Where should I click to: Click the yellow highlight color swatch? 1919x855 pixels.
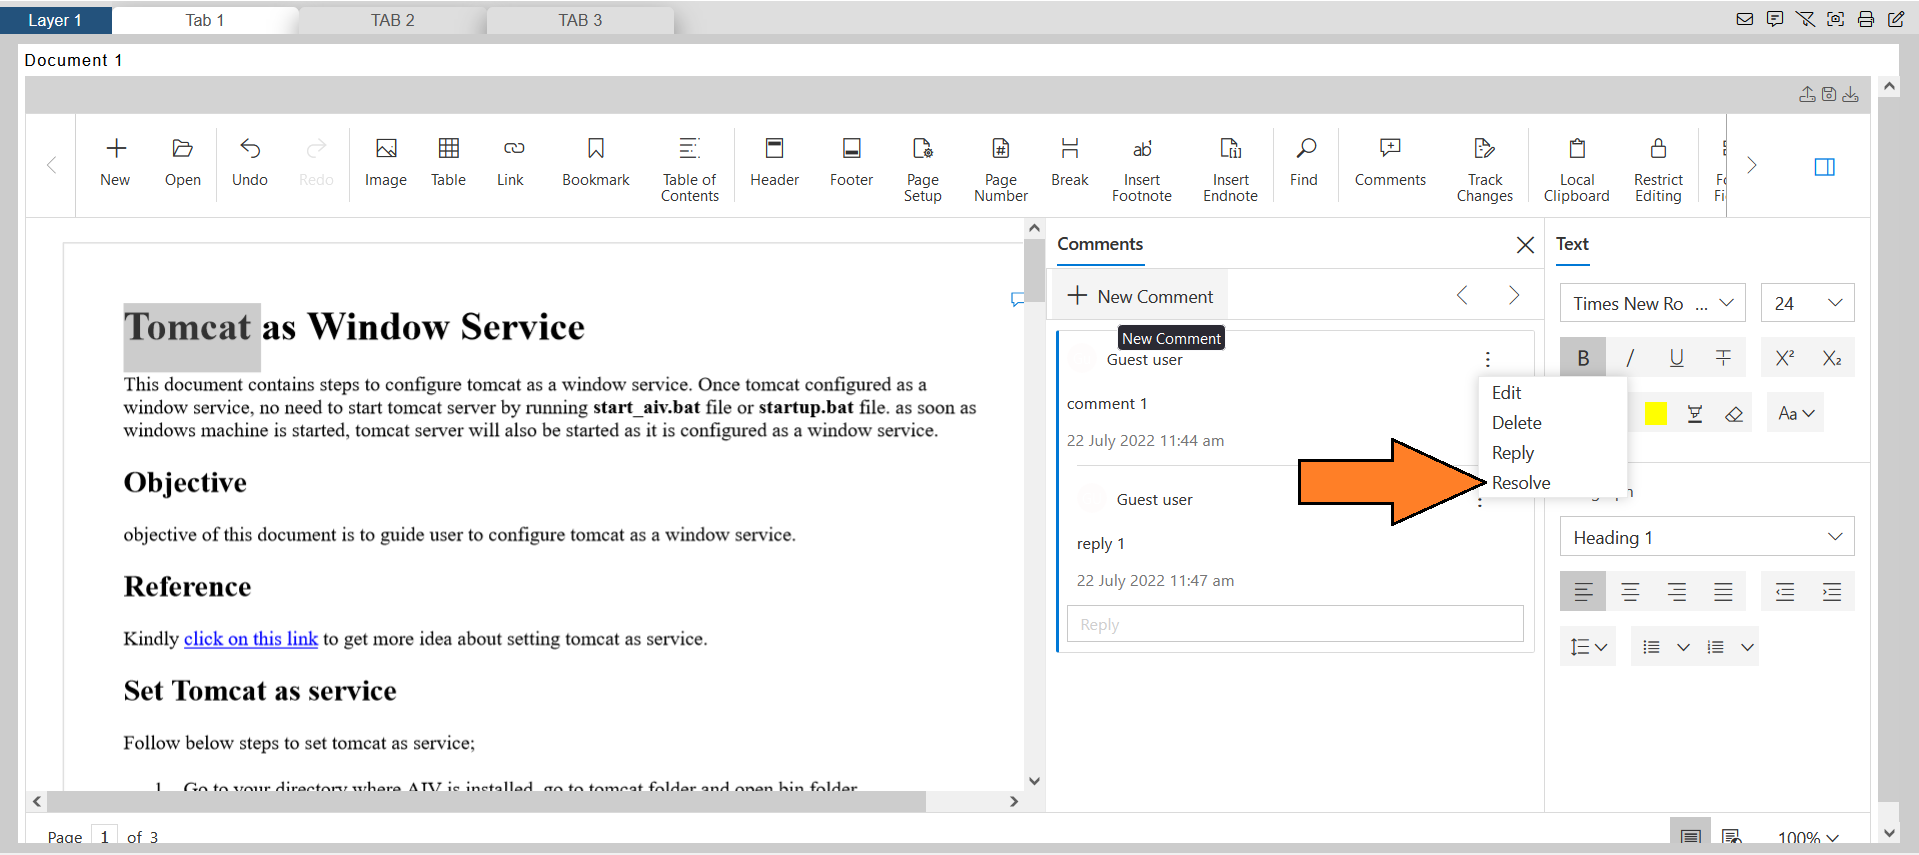pyautogui.click(x=1656, y=414)
